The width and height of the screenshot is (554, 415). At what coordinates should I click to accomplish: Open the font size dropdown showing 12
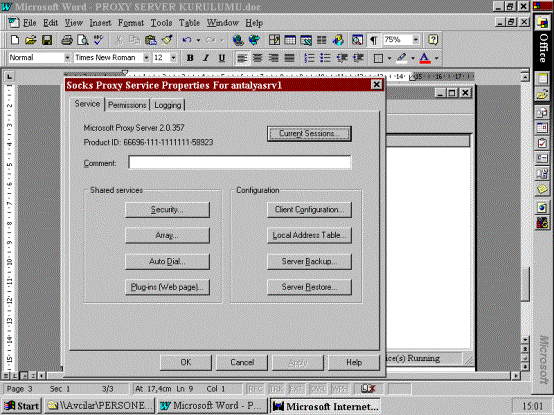[173, 58]
